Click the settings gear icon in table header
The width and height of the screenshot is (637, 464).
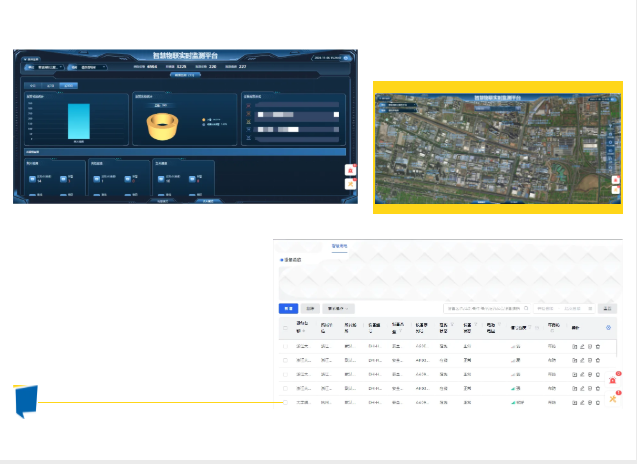[610, 326]
